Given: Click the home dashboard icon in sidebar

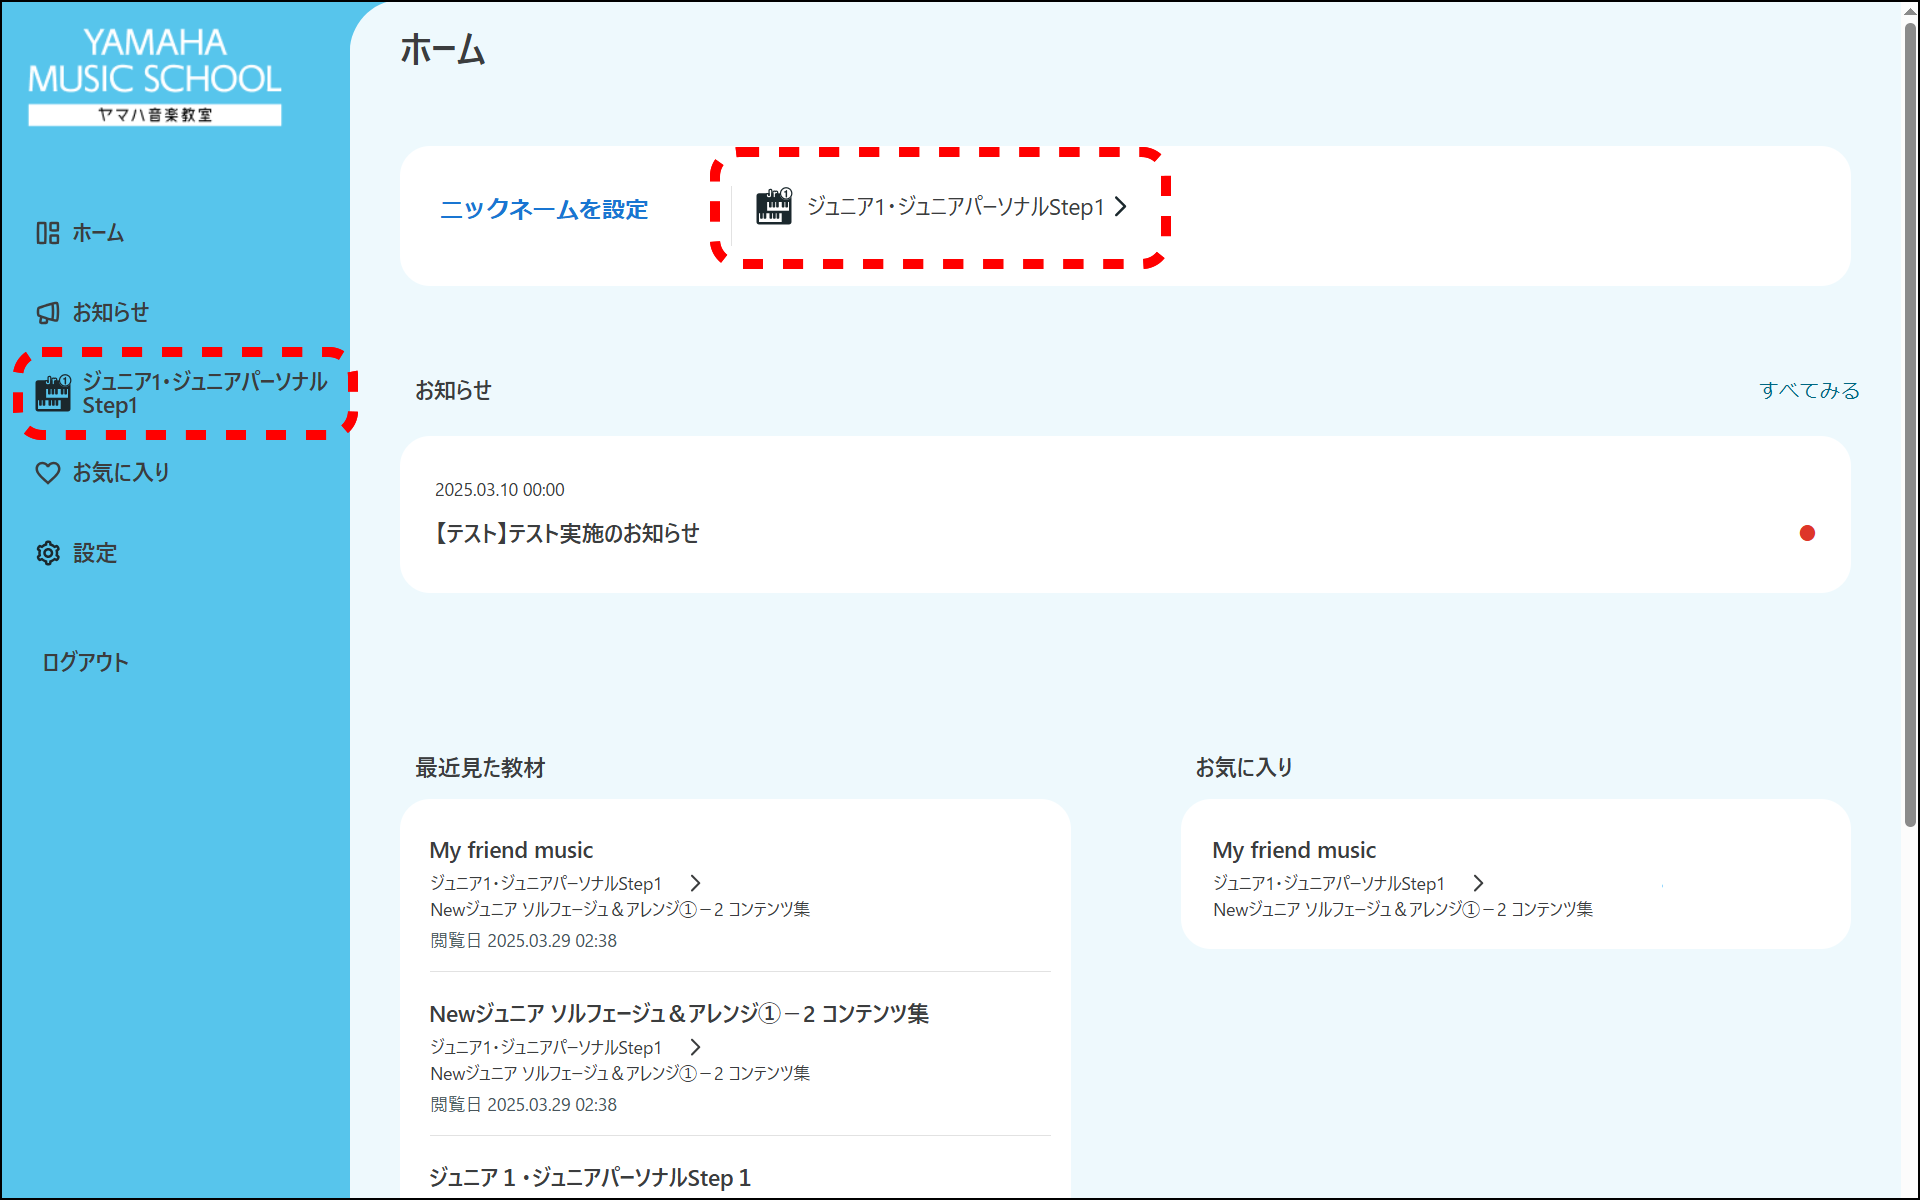Looking at the screenshot, I should (x=48, y=233).
